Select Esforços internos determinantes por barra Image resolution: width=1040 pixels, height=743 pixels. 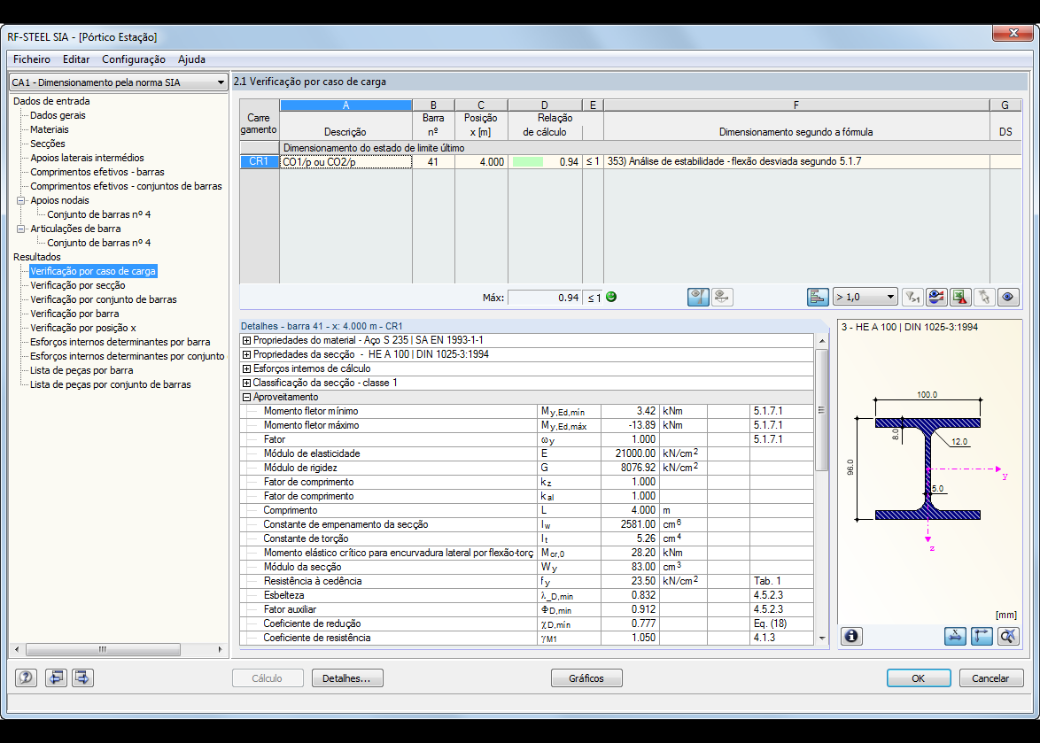120,342
